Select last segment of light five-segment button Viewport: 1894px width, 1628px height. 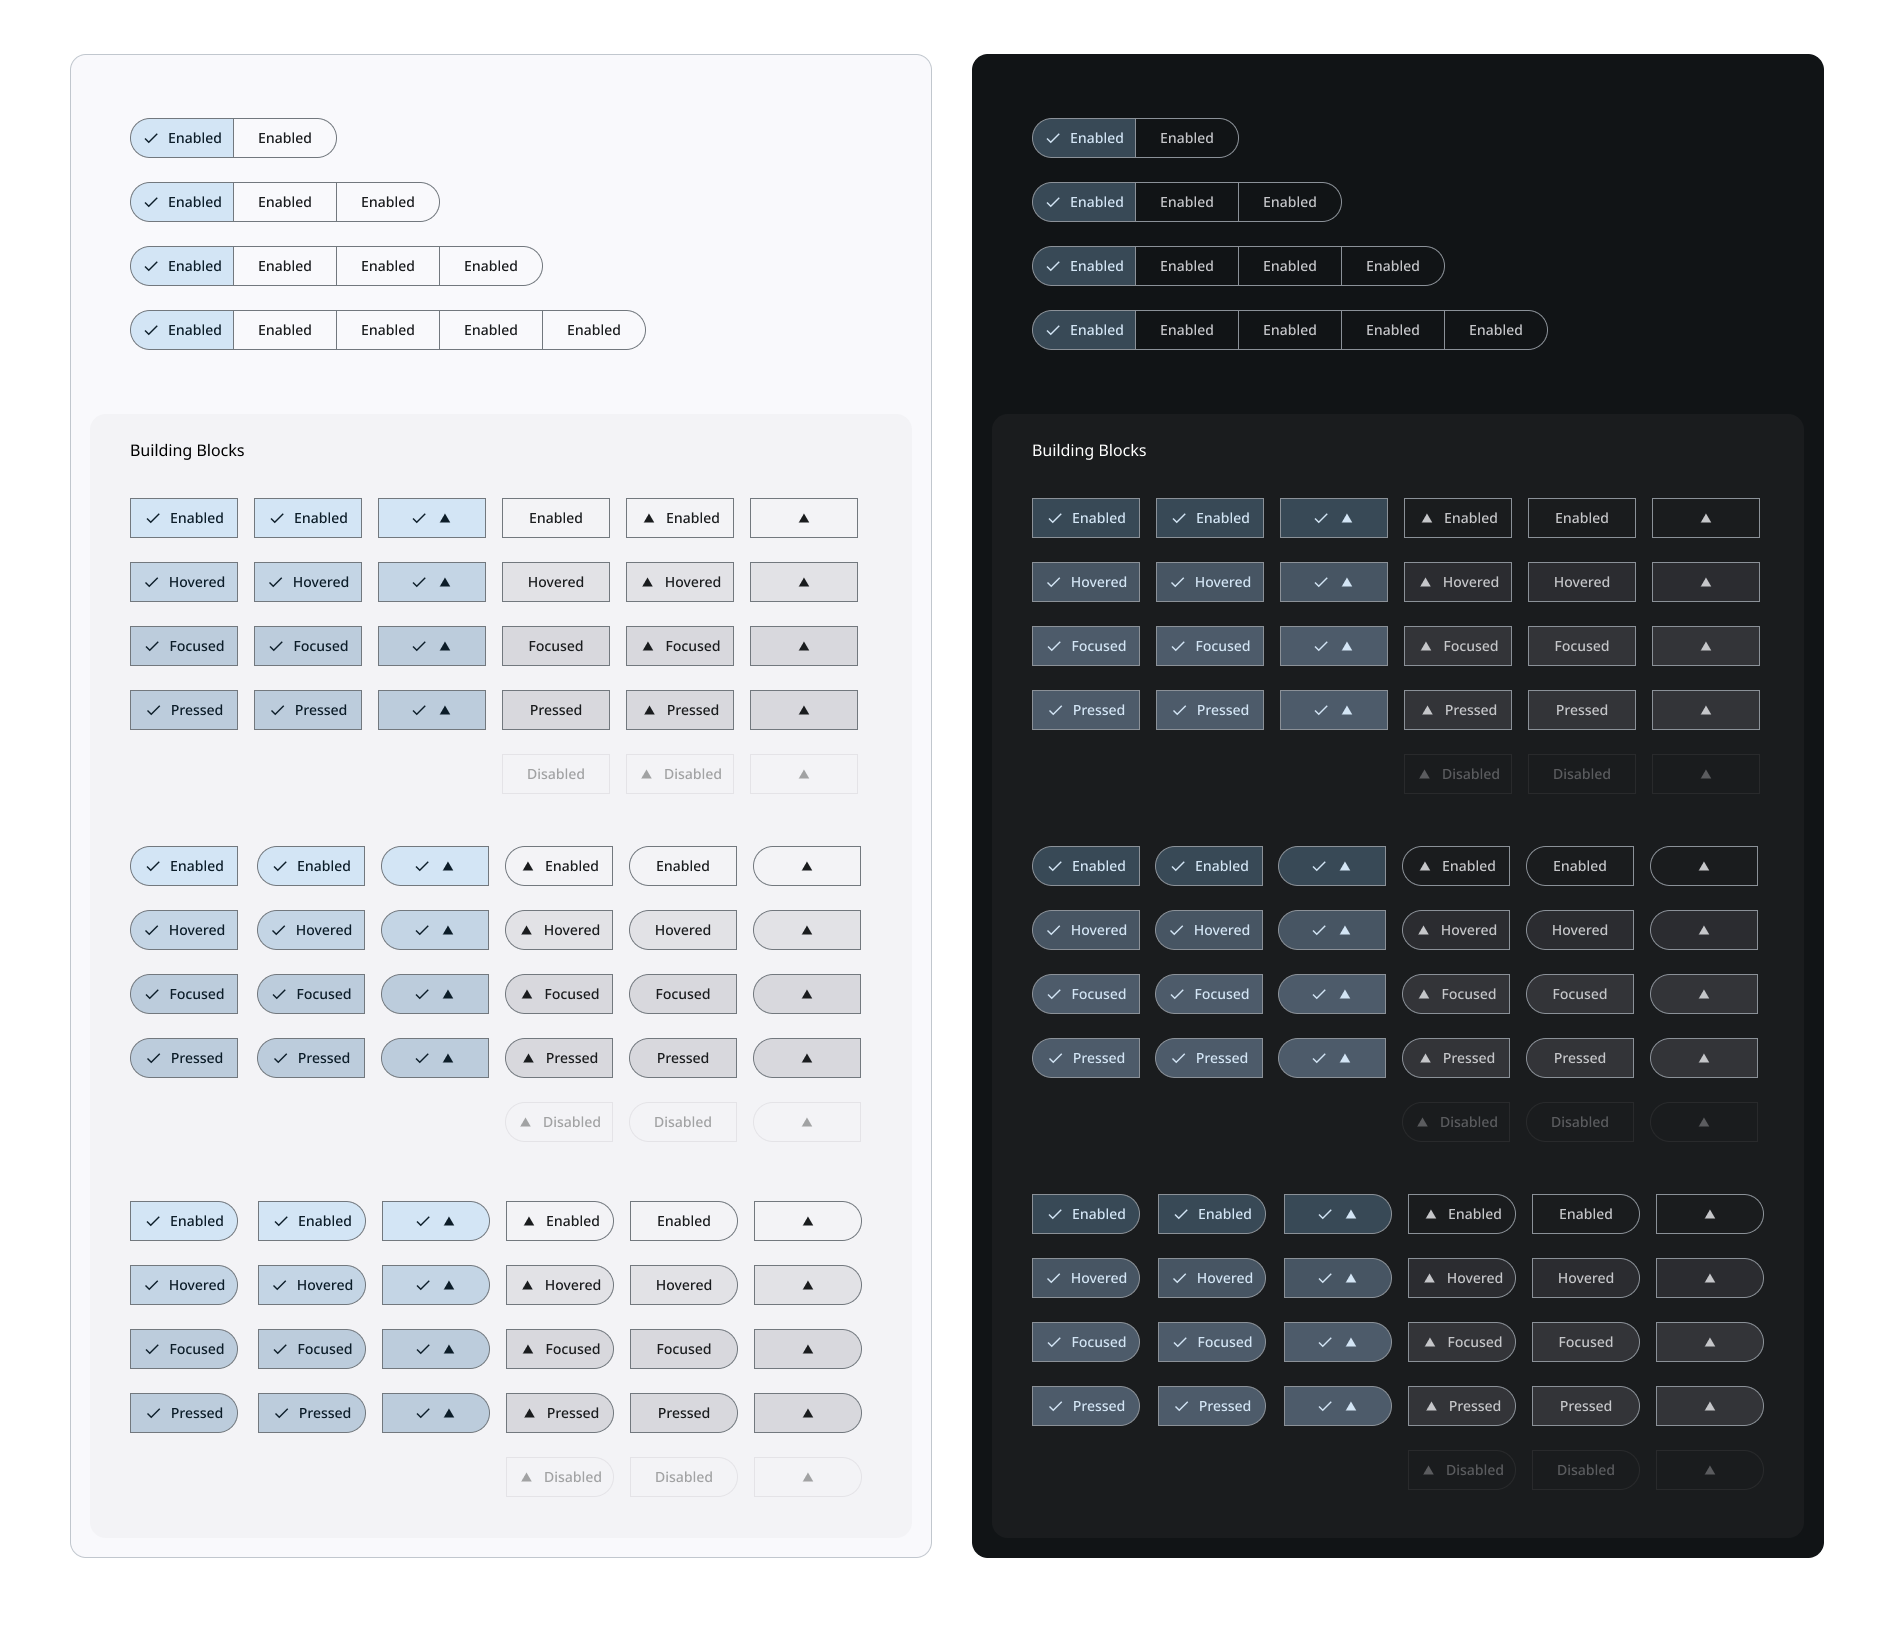click(x=593, y=330)
